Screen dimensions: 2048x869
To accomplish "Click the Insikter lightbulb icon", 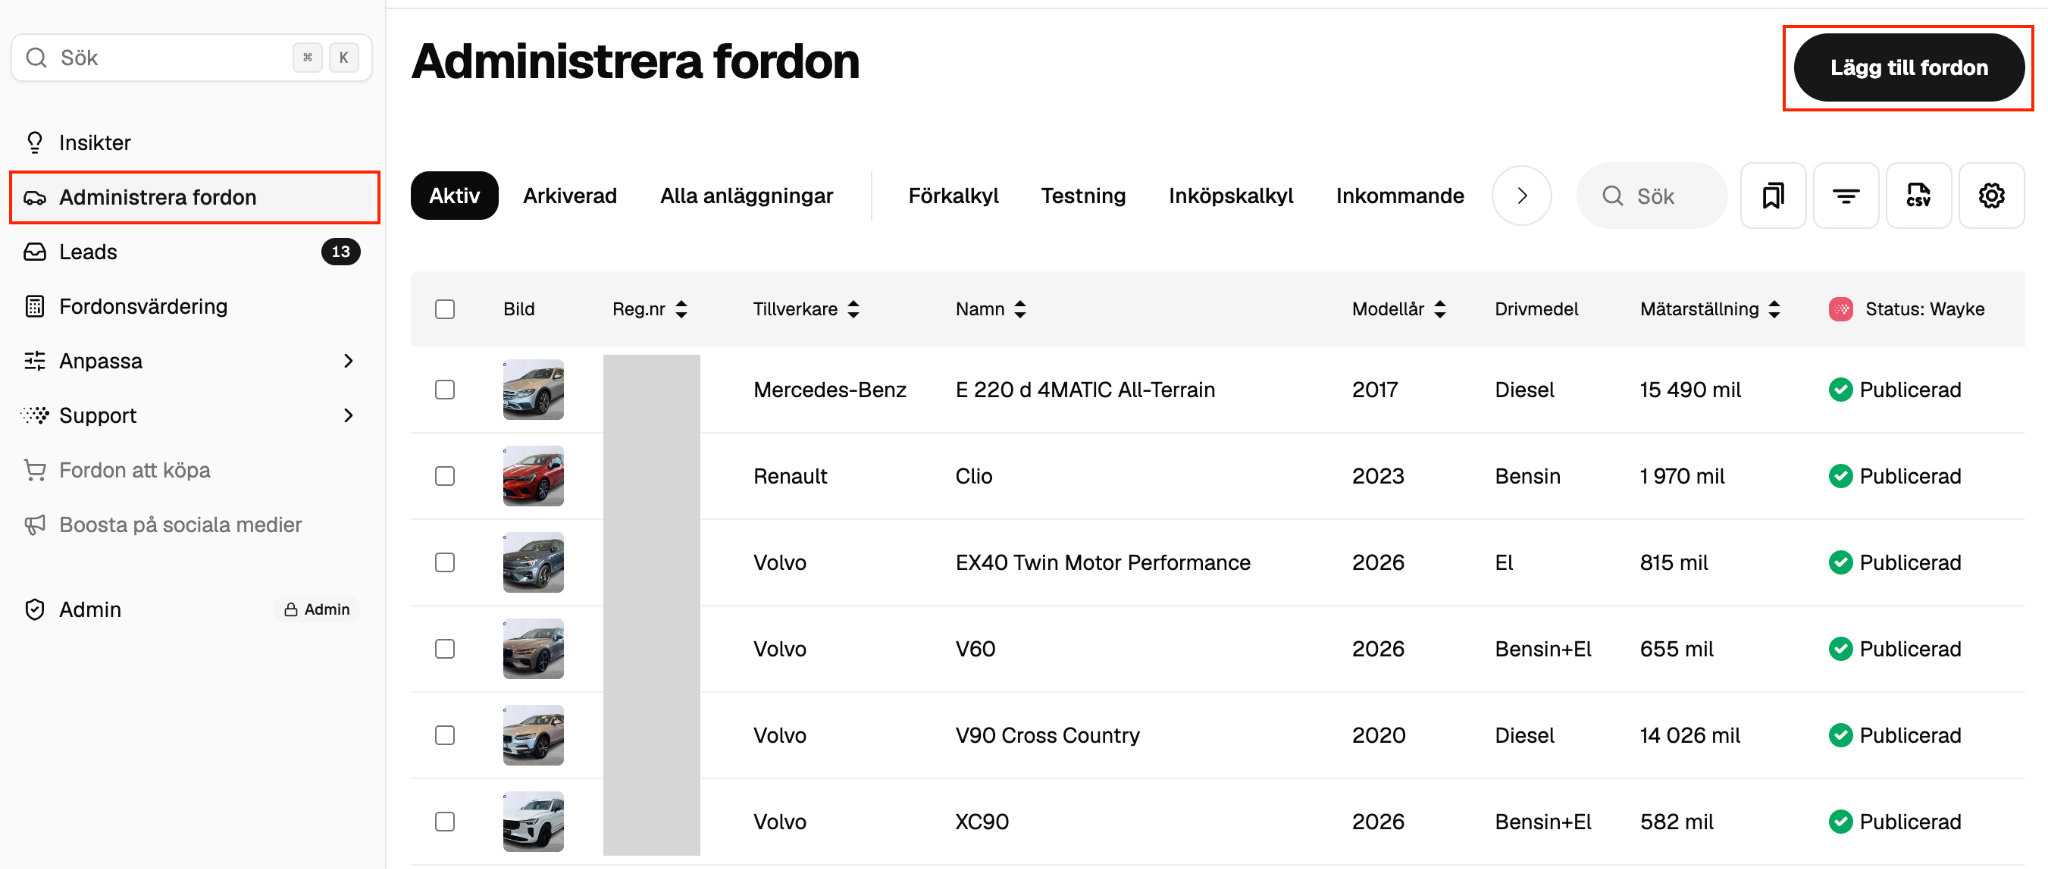I will click(35, 143).
